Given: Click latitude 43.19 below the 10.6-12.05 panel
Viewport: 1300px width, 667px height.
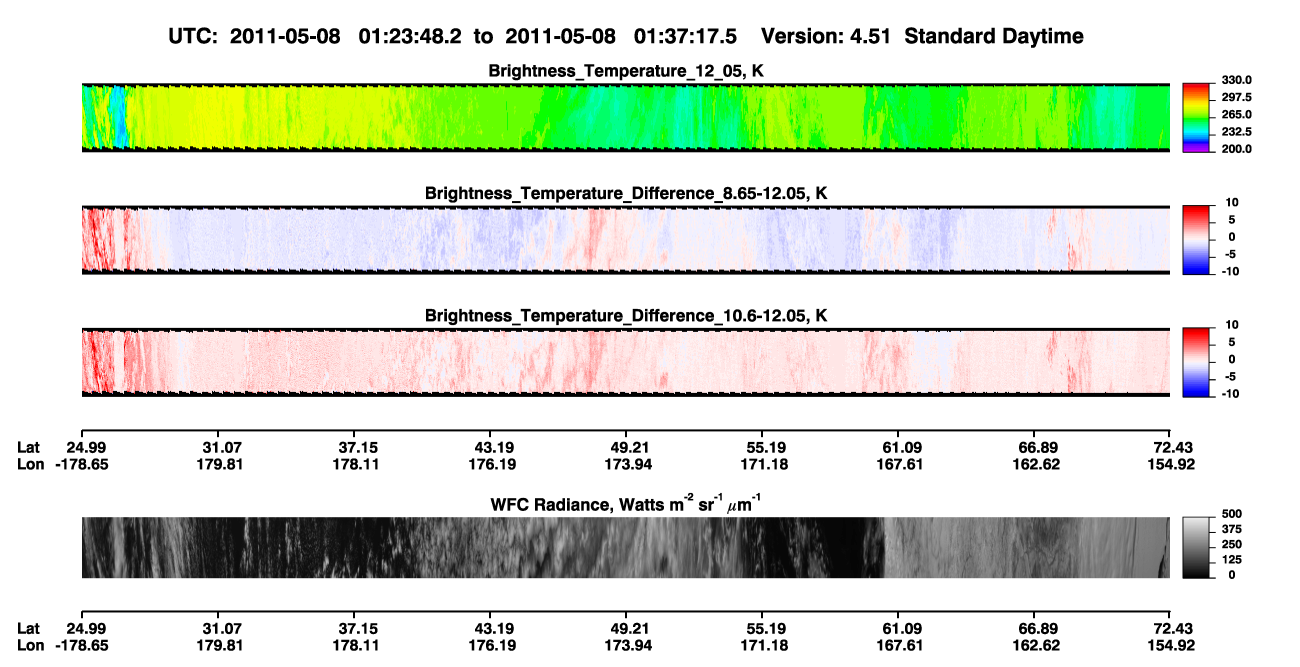Looking at the screenshot, I should point(492,447).
